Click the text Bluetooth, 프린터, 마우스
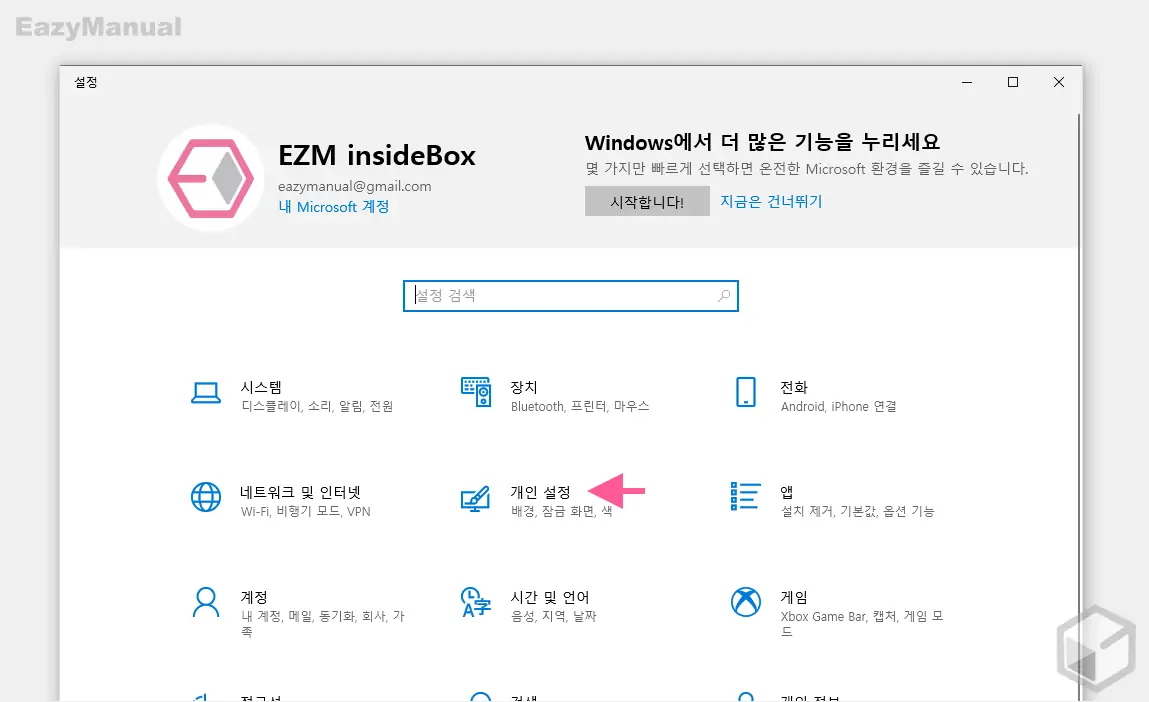Screen dimensions: 1149x702 coord(580,406)
